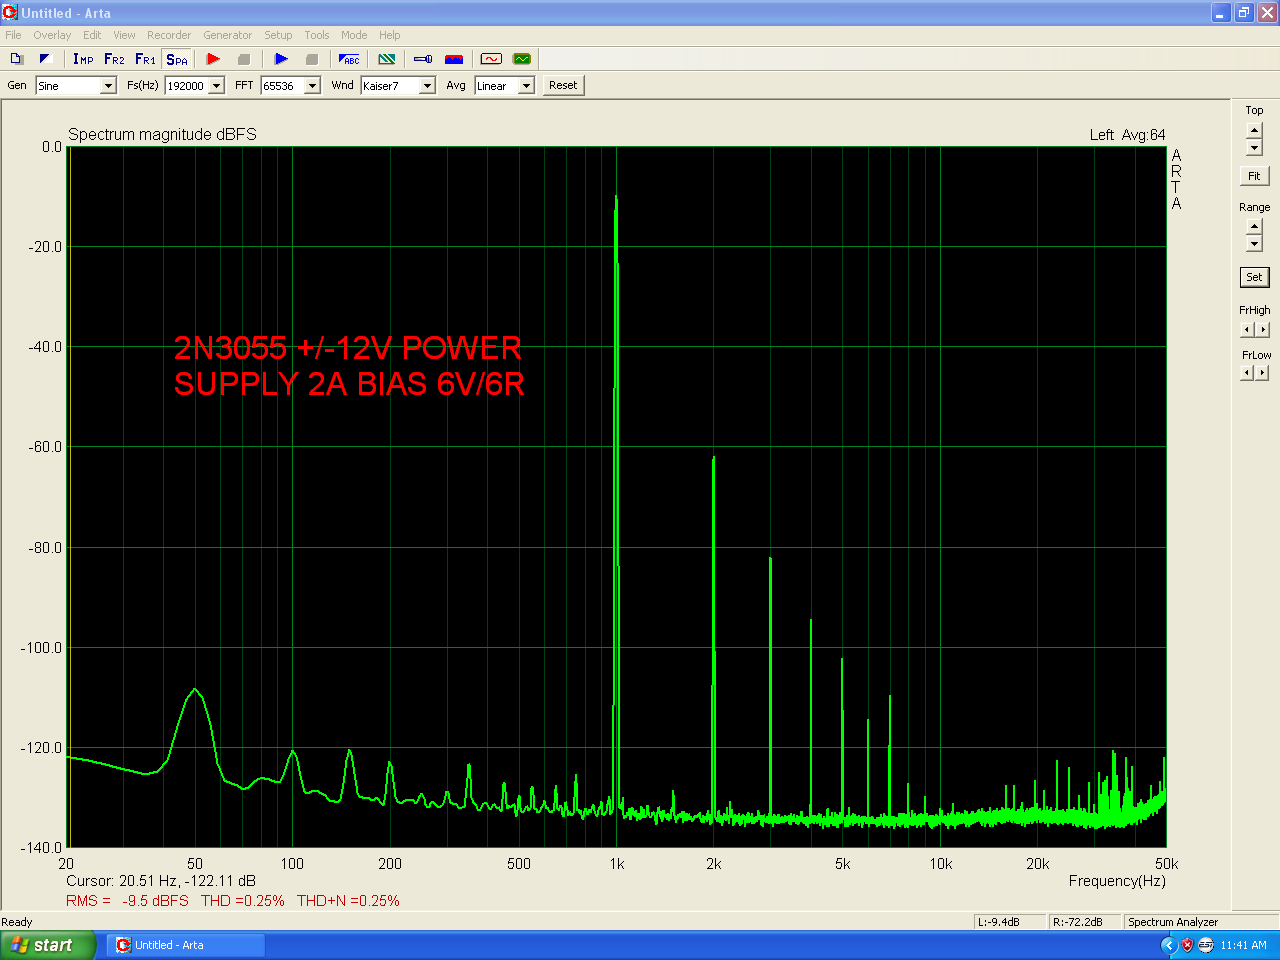Open the View menu
Viewport: 1280px width, 960px height.
click(124, 35)
